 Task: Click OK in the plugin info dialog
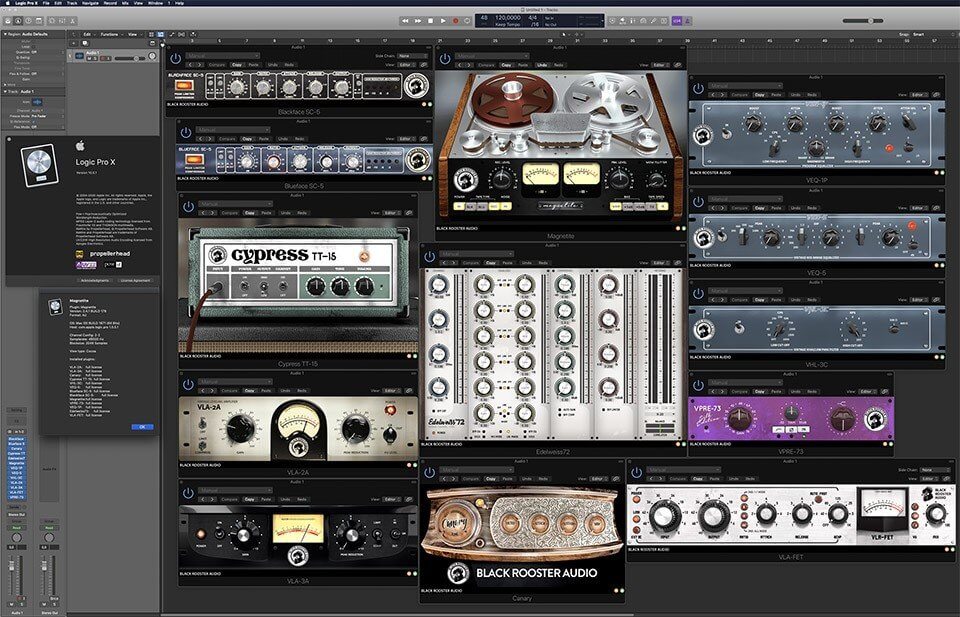coord(142,426)
